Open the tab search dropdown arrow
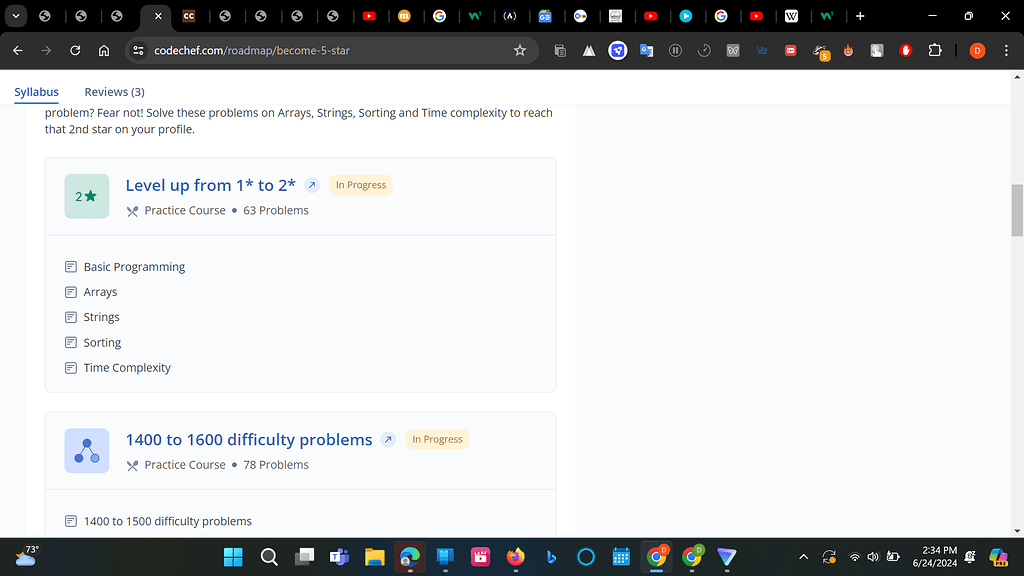This screenshot has width=1024, height=576. point(15,16)
